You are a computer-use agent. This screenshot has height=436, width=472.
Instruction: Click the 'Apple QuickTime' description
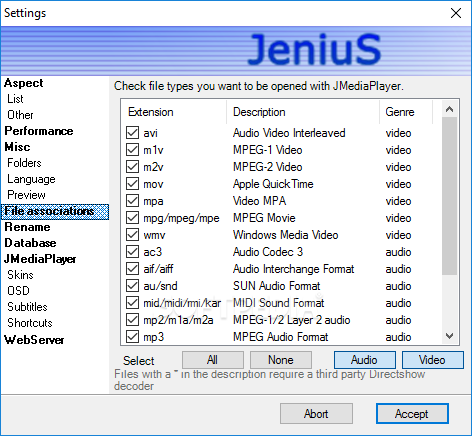point(273,184)
